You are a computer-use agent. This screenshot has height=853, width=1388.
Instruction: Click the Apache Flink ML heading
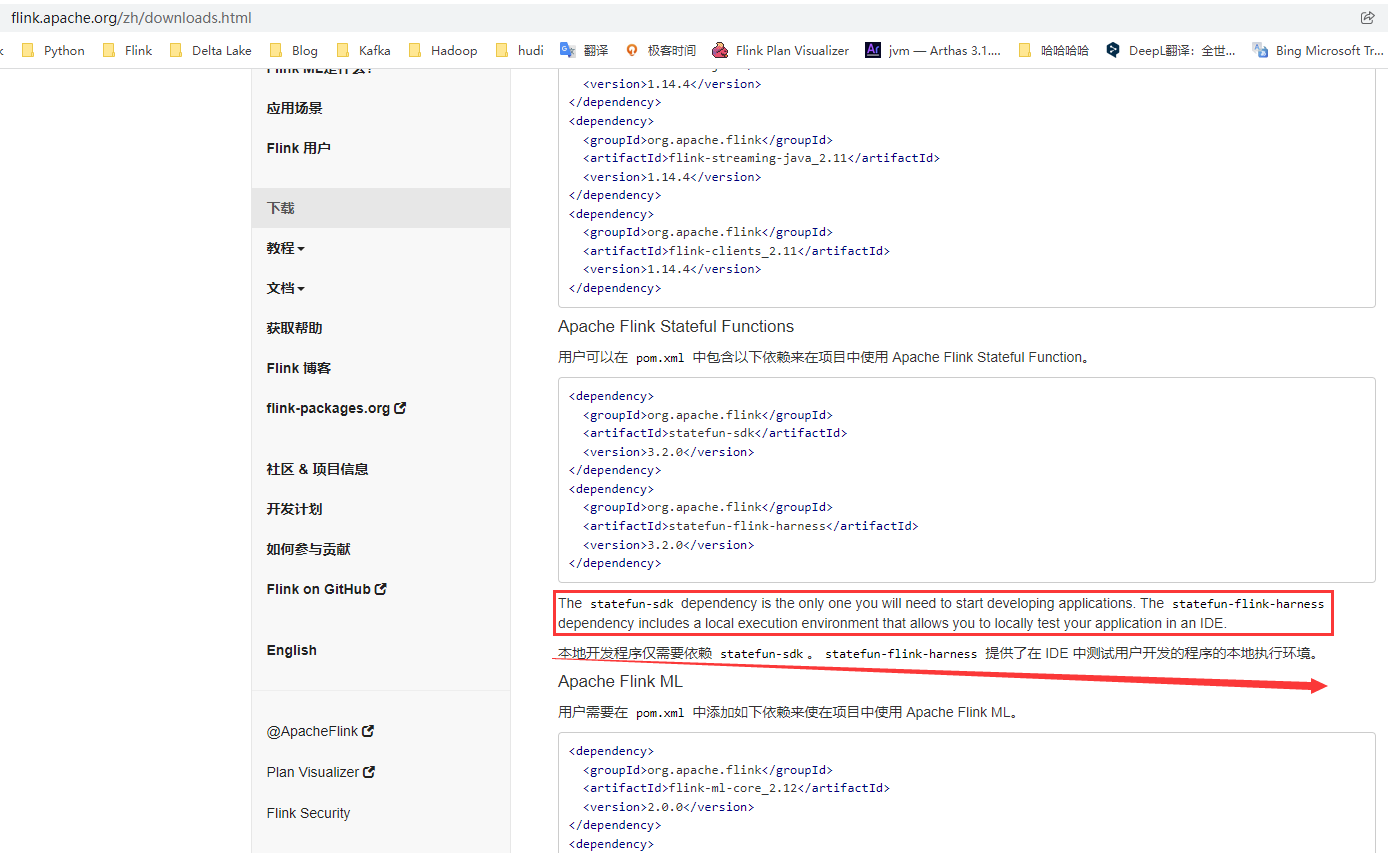click(620, 681)
